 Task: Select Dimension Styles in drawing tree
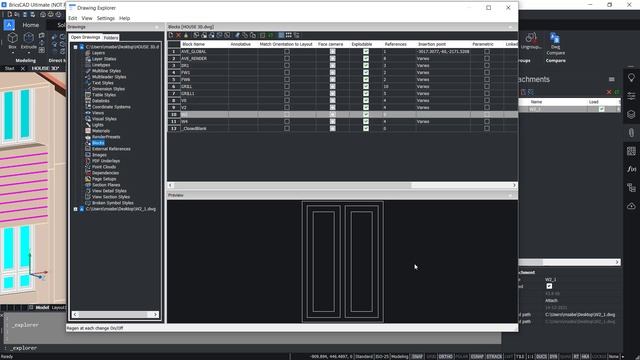(108, 89)
